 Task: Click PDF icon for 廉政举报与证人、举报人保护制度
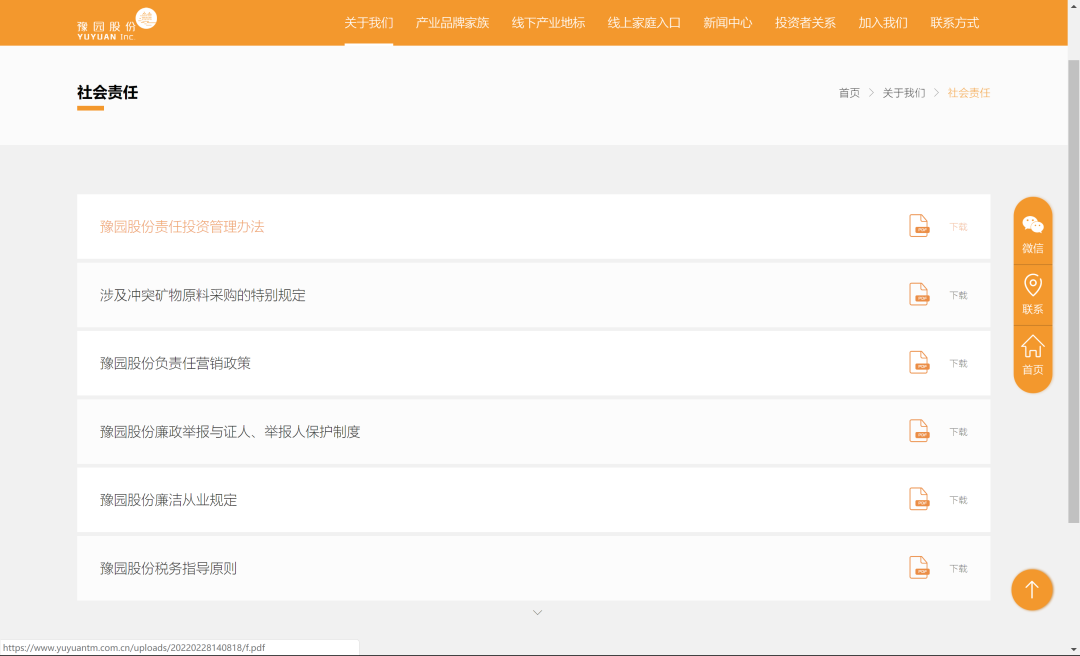[919, 431]
